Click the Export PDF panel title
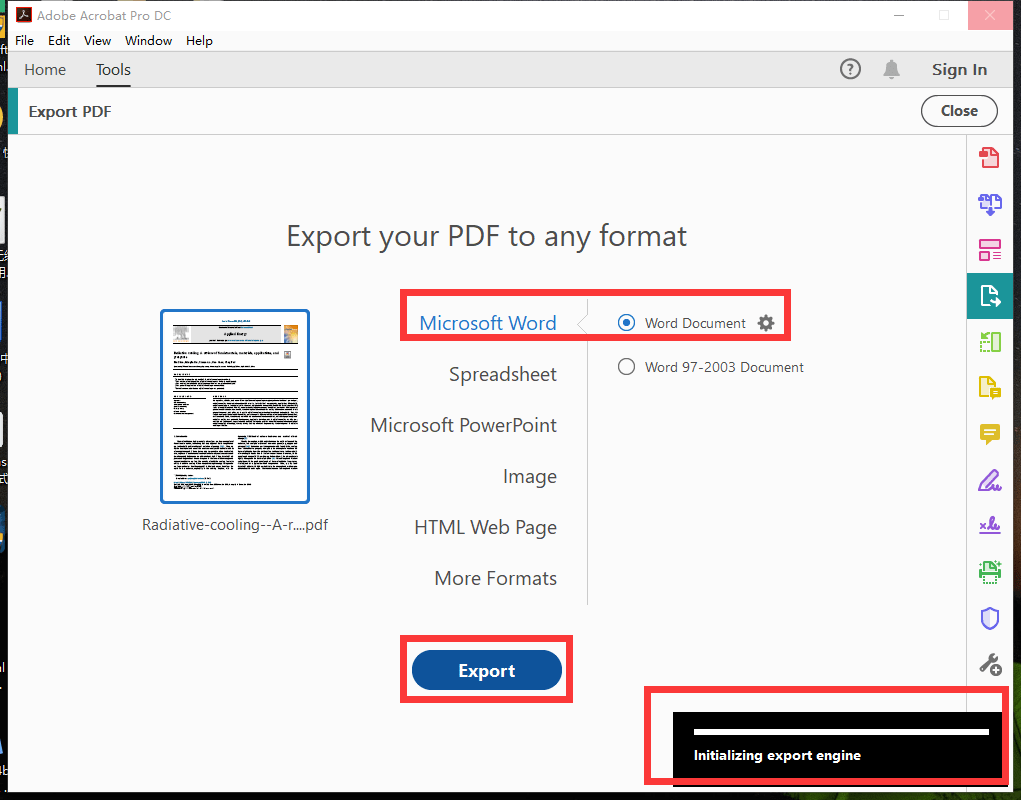 point(70,111)
